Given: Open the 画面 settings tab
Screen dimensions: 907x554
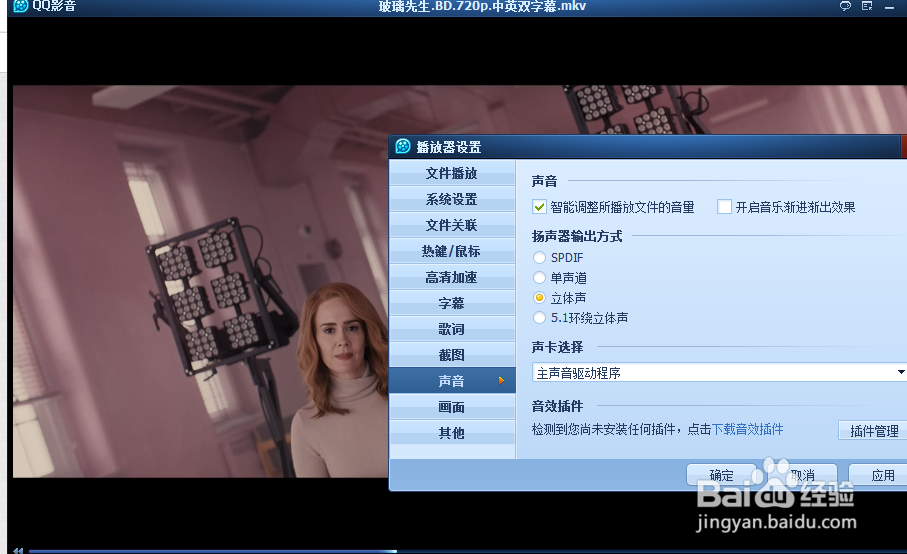Looking at the screenshot, I should pos(452,407).
